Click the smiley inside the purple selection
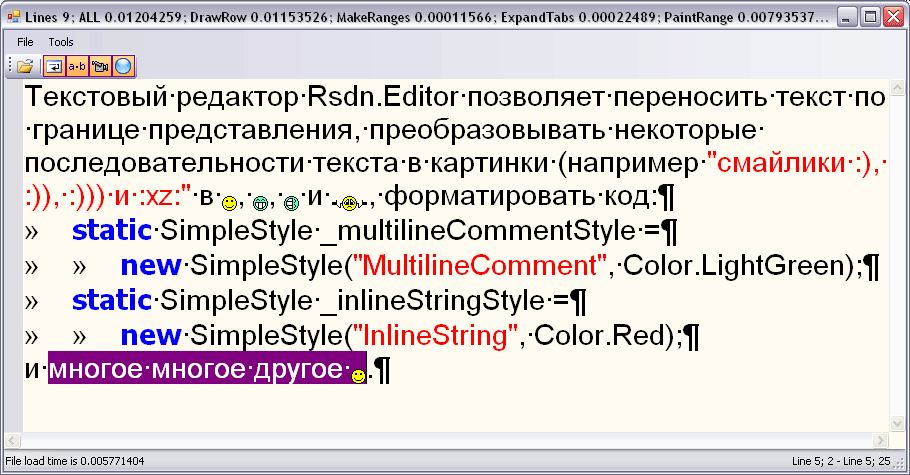This screenshot has height=475, width=910. (358, 376)
